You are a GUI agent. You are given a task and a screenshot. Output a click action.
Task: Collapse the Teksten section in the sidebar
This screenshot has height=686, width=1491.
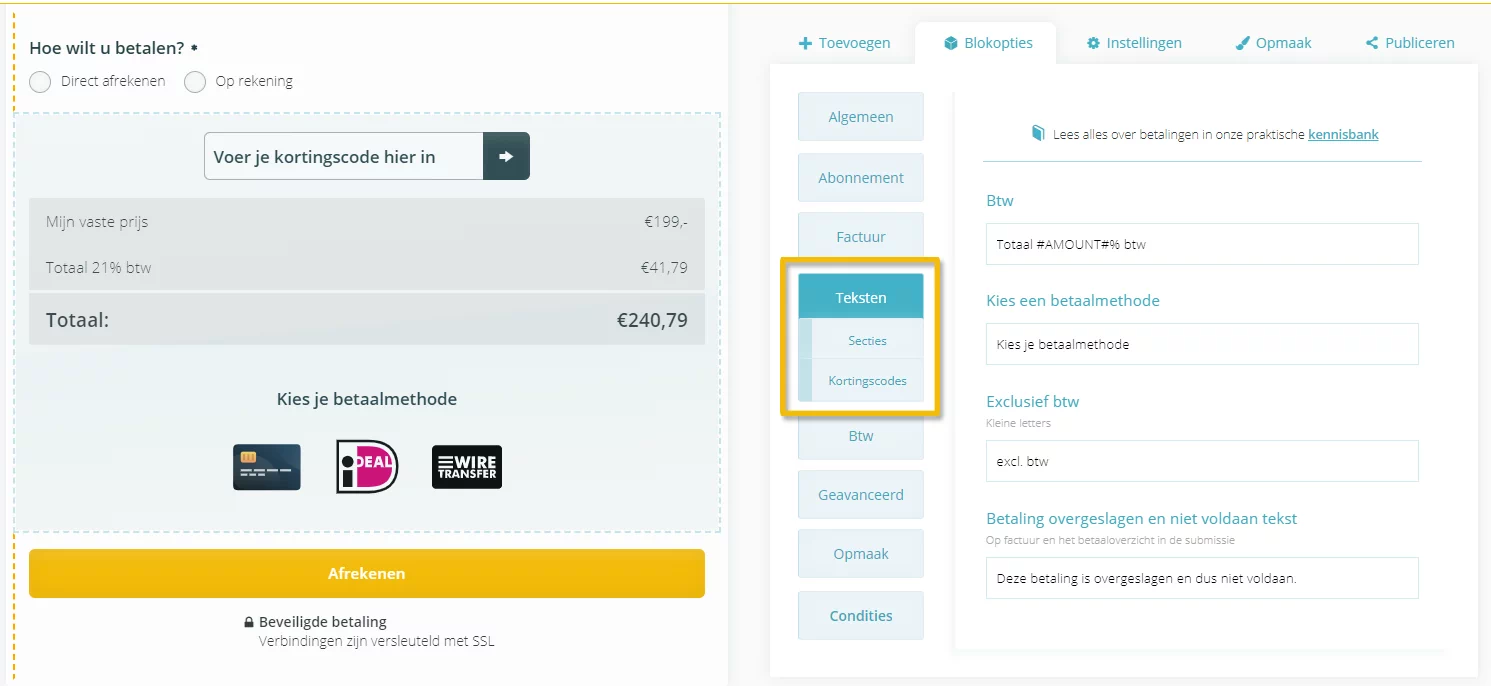[861, 297]
